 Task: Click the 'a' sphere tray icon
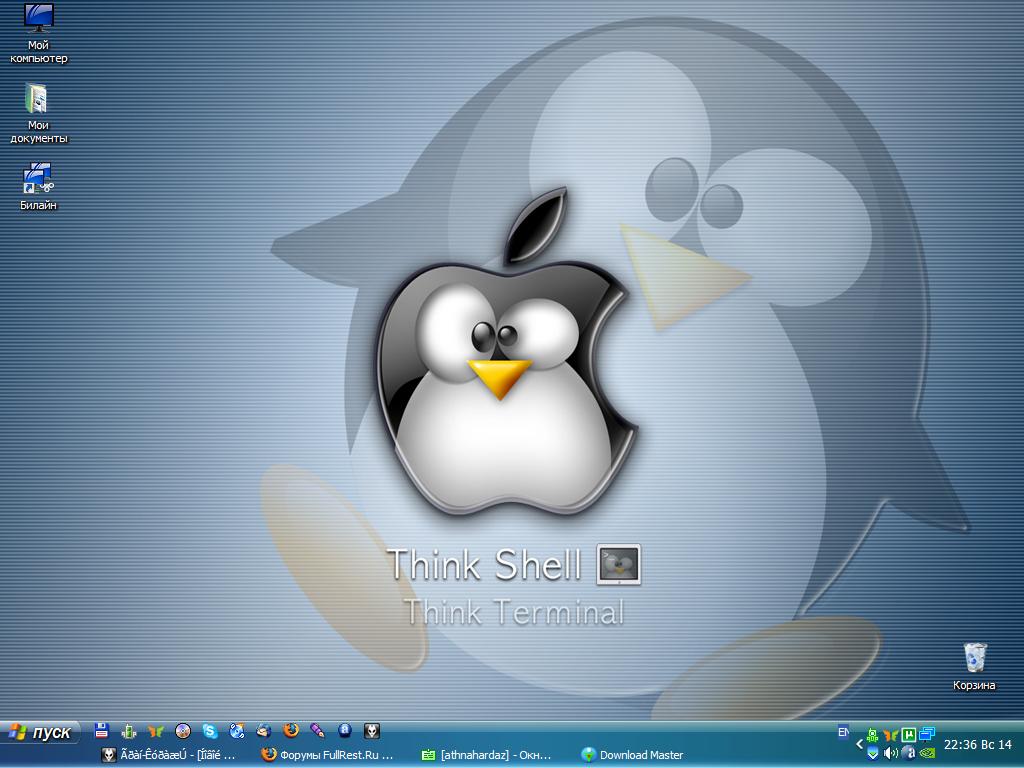pos(908,754)
